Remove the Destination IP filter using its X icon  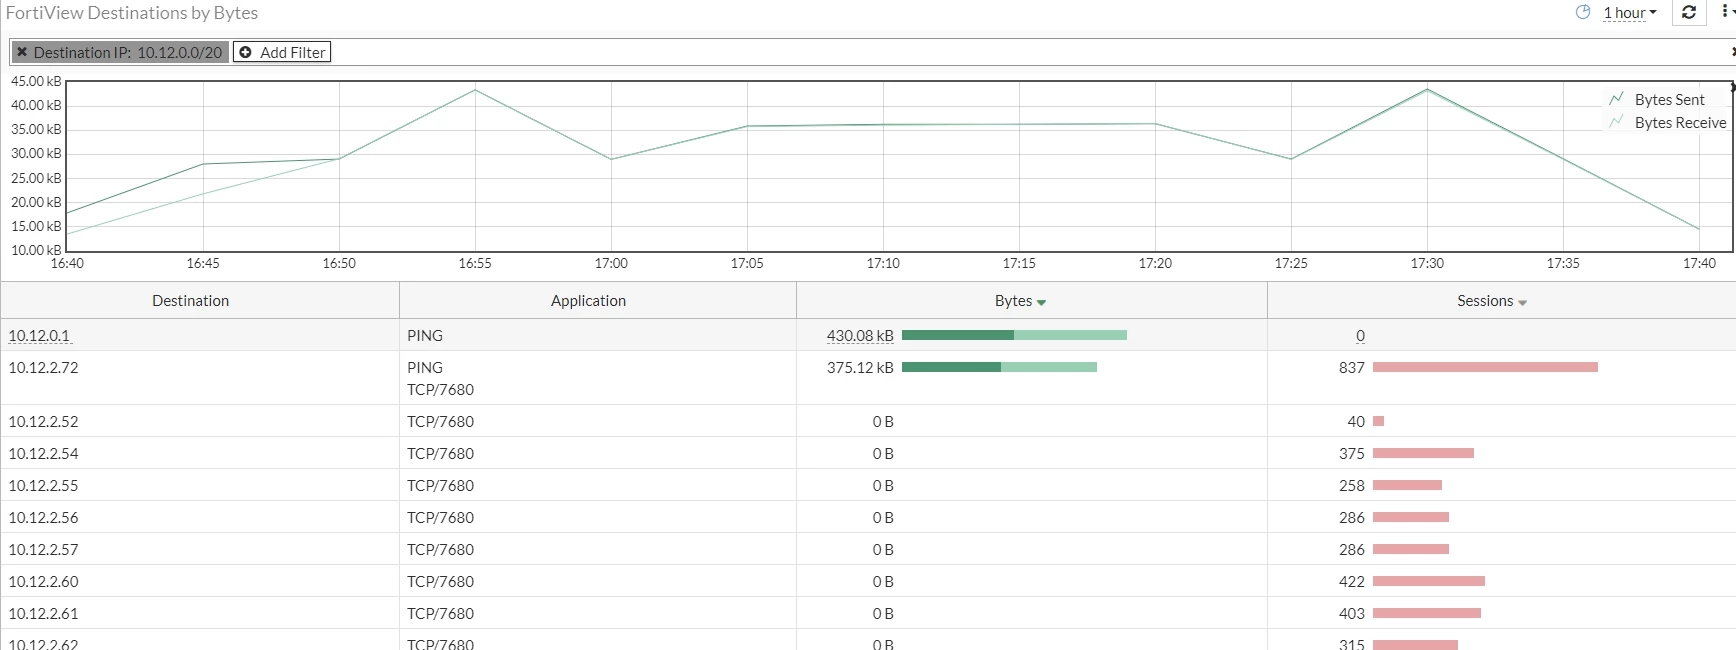click(22, 52)
